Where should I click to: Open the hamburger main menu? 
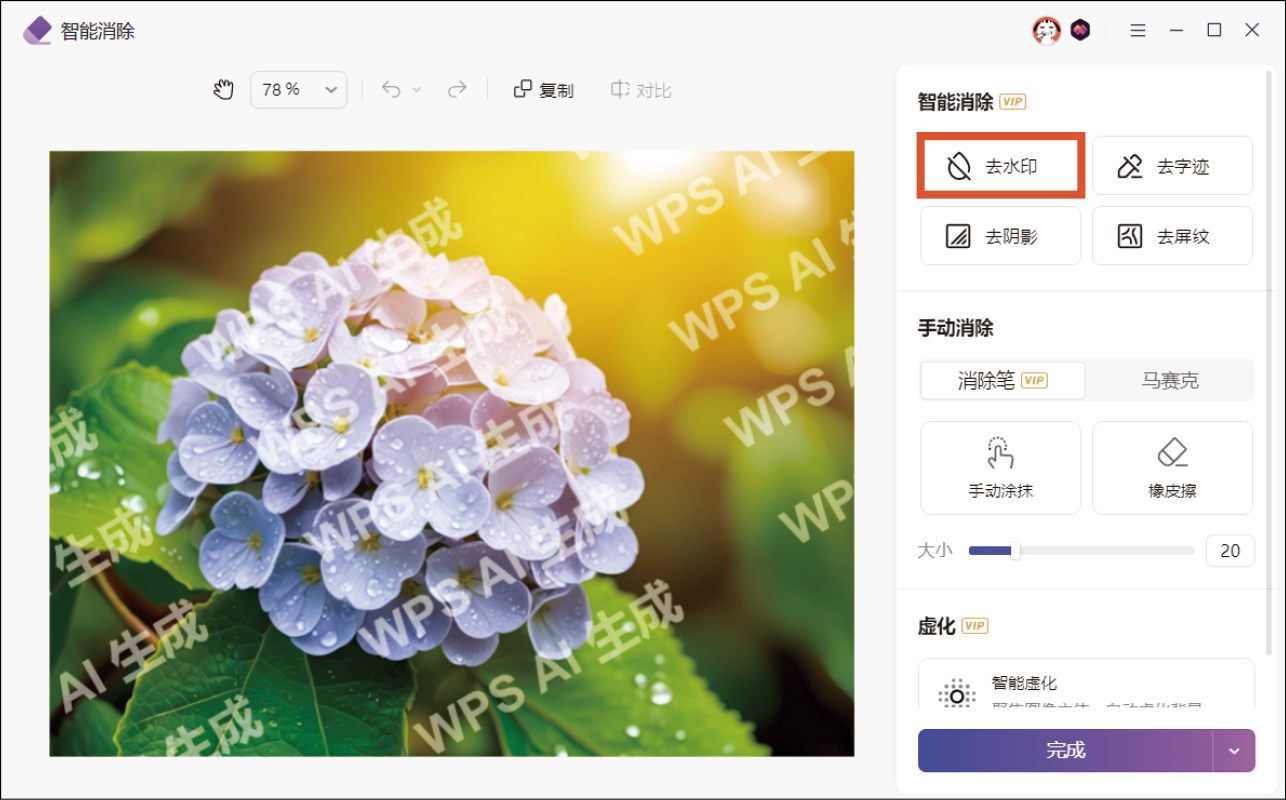pos(1138,31)
